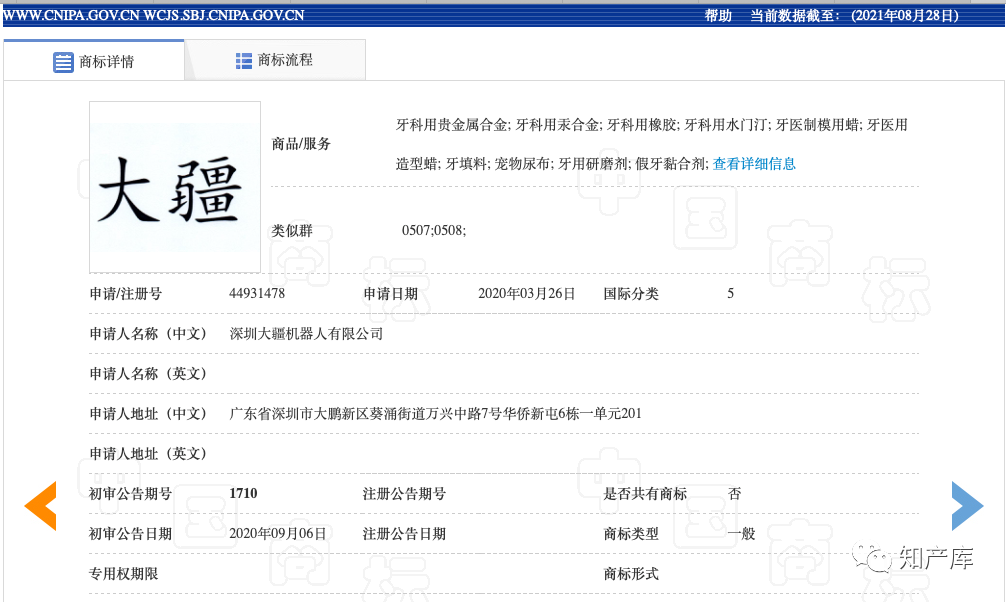Open 查看详细信息 detailed info link
The height and width of the screenshot is (602, 1006).
[754, 163]
